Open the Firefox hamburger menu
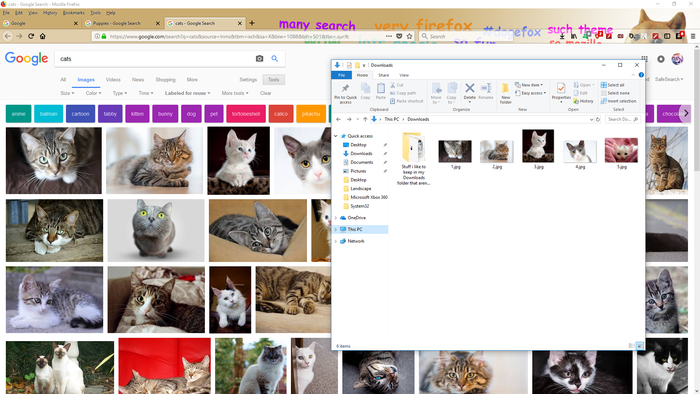The height and width of the screenshot is (394, 700). (x=693, y=36)
